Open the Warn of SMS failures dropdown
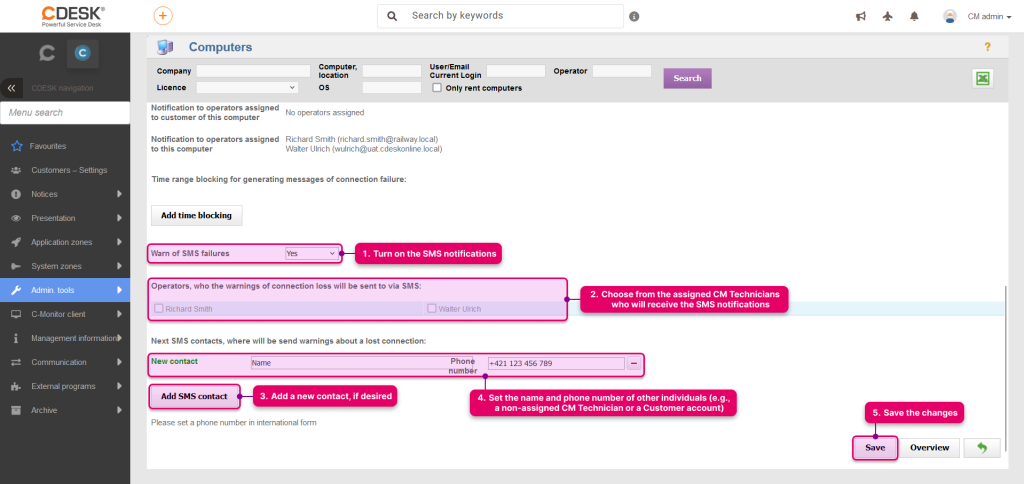This screenshot has height=484, width=1024. [312, 253]
